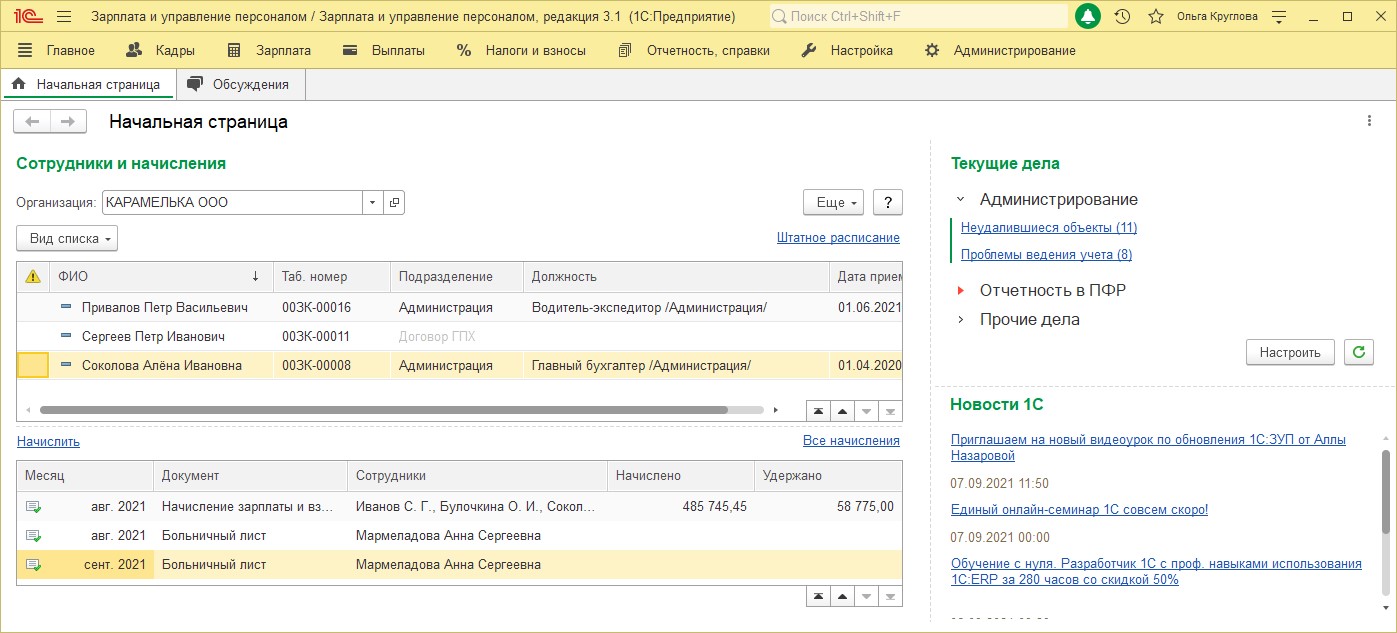Screen dimensions: 1397x633
Task: Open the organization dropdown arrow
Action: (372, 202)
